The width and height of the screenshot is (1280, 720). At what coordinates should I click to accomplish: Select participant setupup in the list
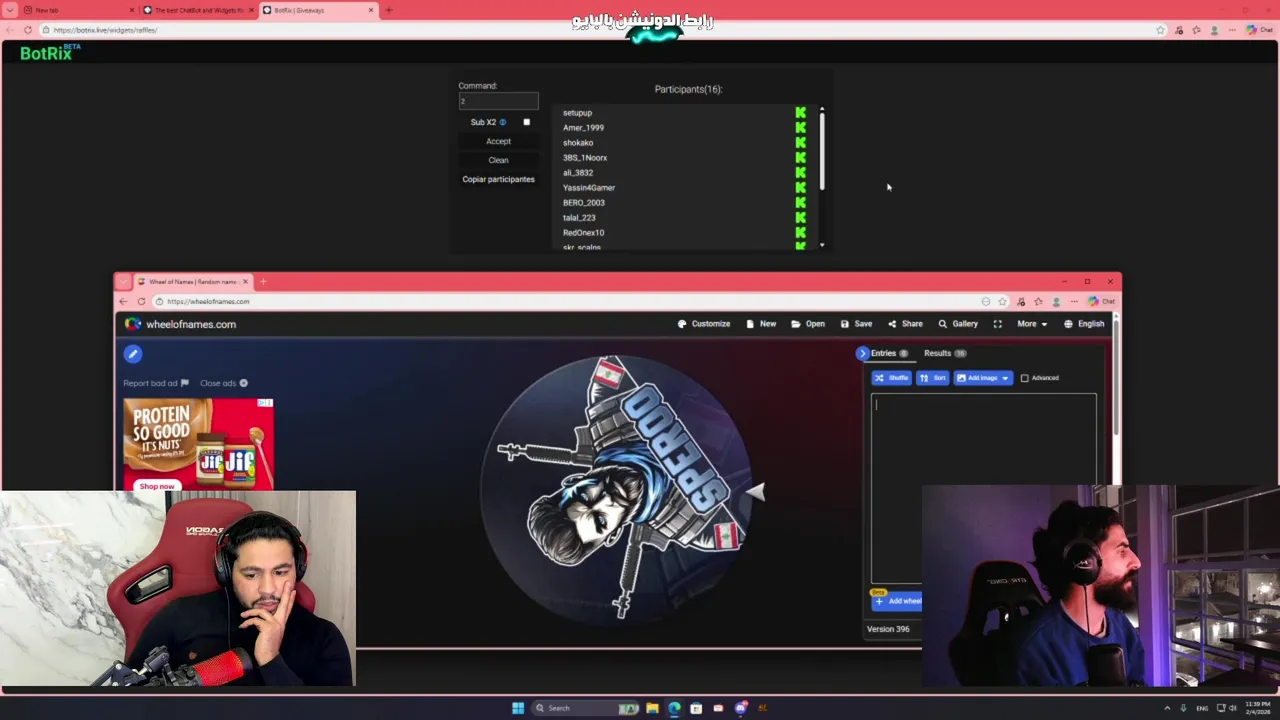tap(577, 113)
